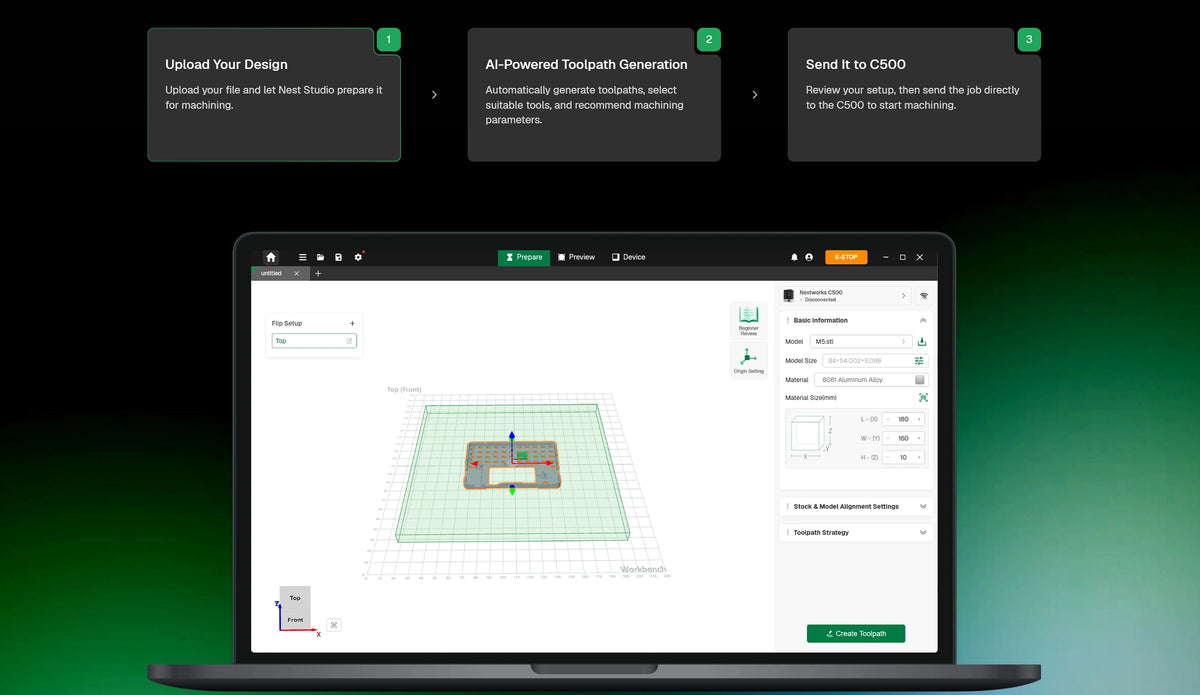The image size is (1200, 695).
Task: Click the W (Y) value 160
Action: (904, 438)
